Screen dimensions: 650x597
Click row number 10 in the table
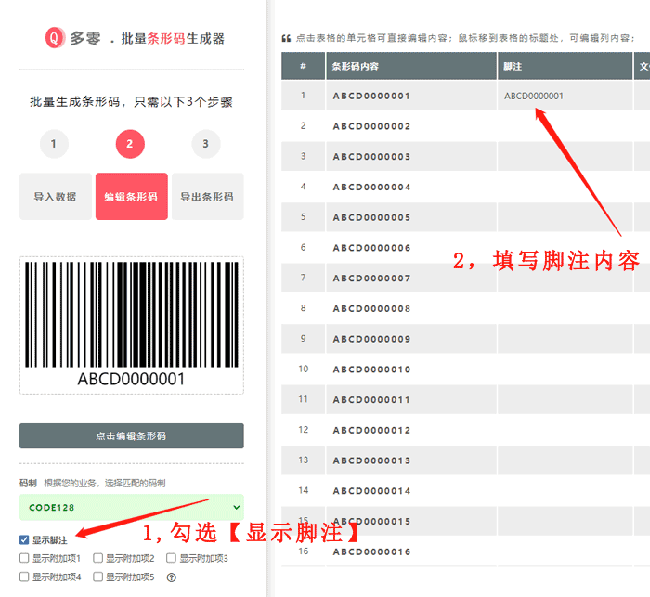[303, 369]
